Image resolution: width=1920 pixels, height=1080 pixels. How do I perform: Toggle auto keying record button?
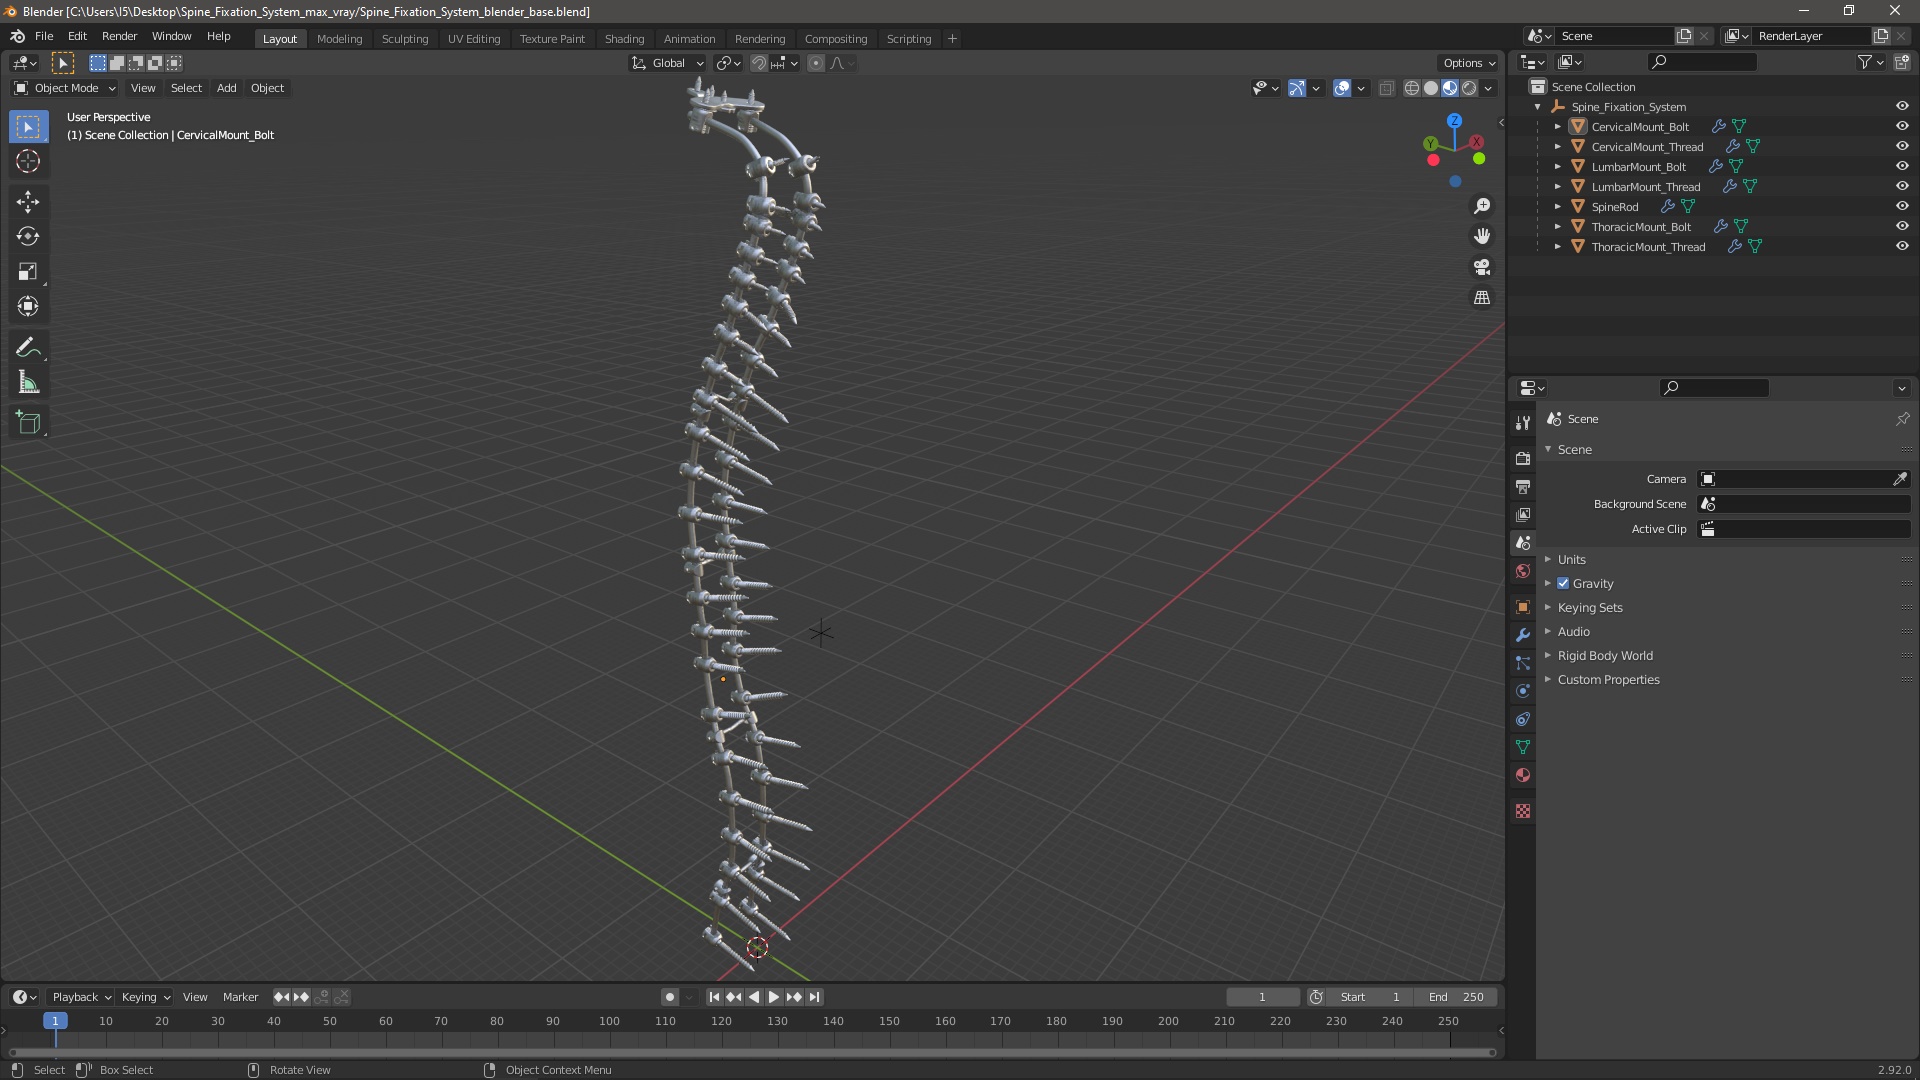(669, 997)
